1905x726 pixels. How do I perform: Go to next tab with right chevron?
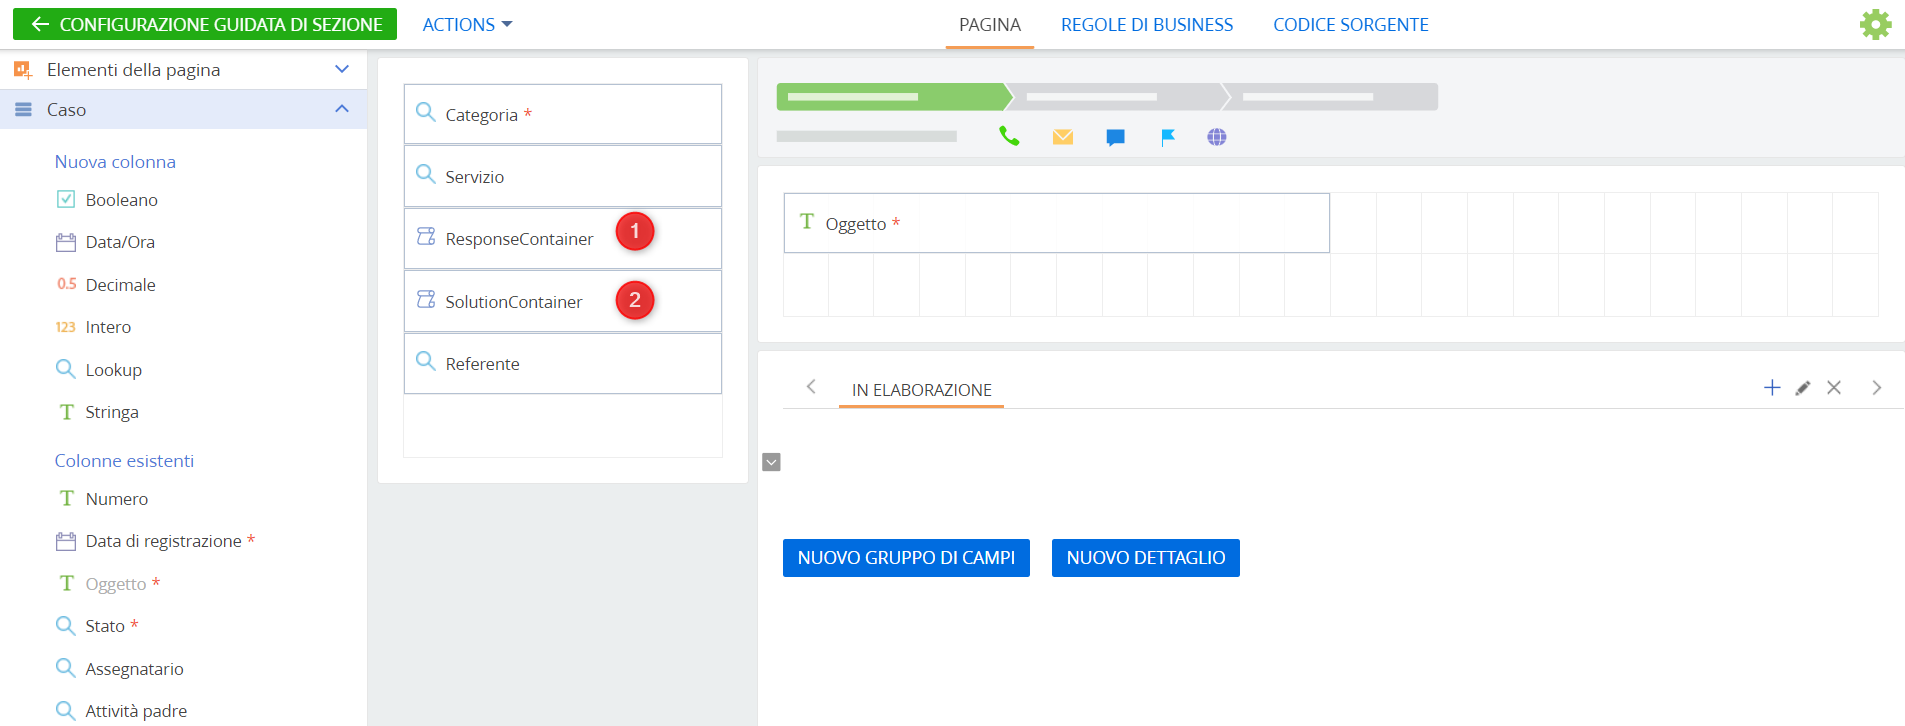point(1877,388)
